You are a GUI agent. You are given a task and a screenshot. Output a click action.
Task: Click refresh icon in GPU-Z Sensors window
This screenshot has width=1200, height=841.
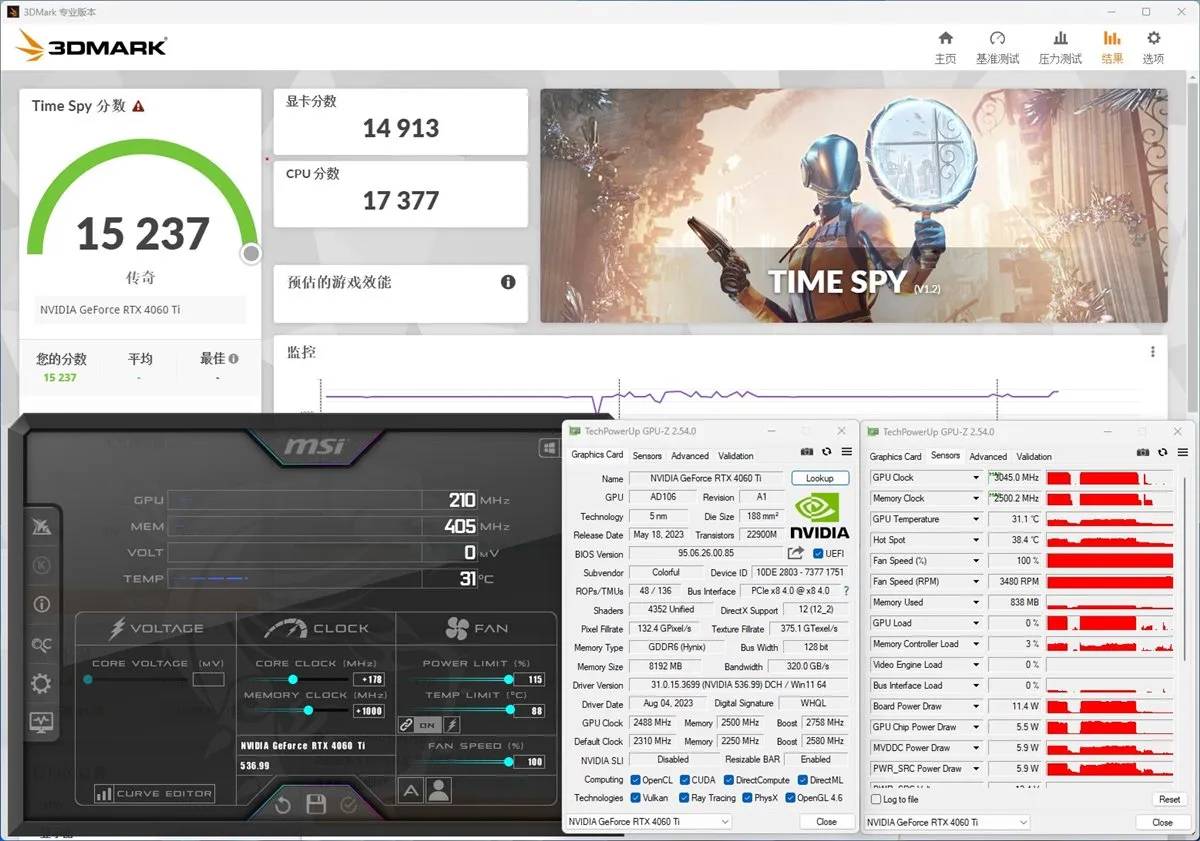click(x=1161, y=454)
